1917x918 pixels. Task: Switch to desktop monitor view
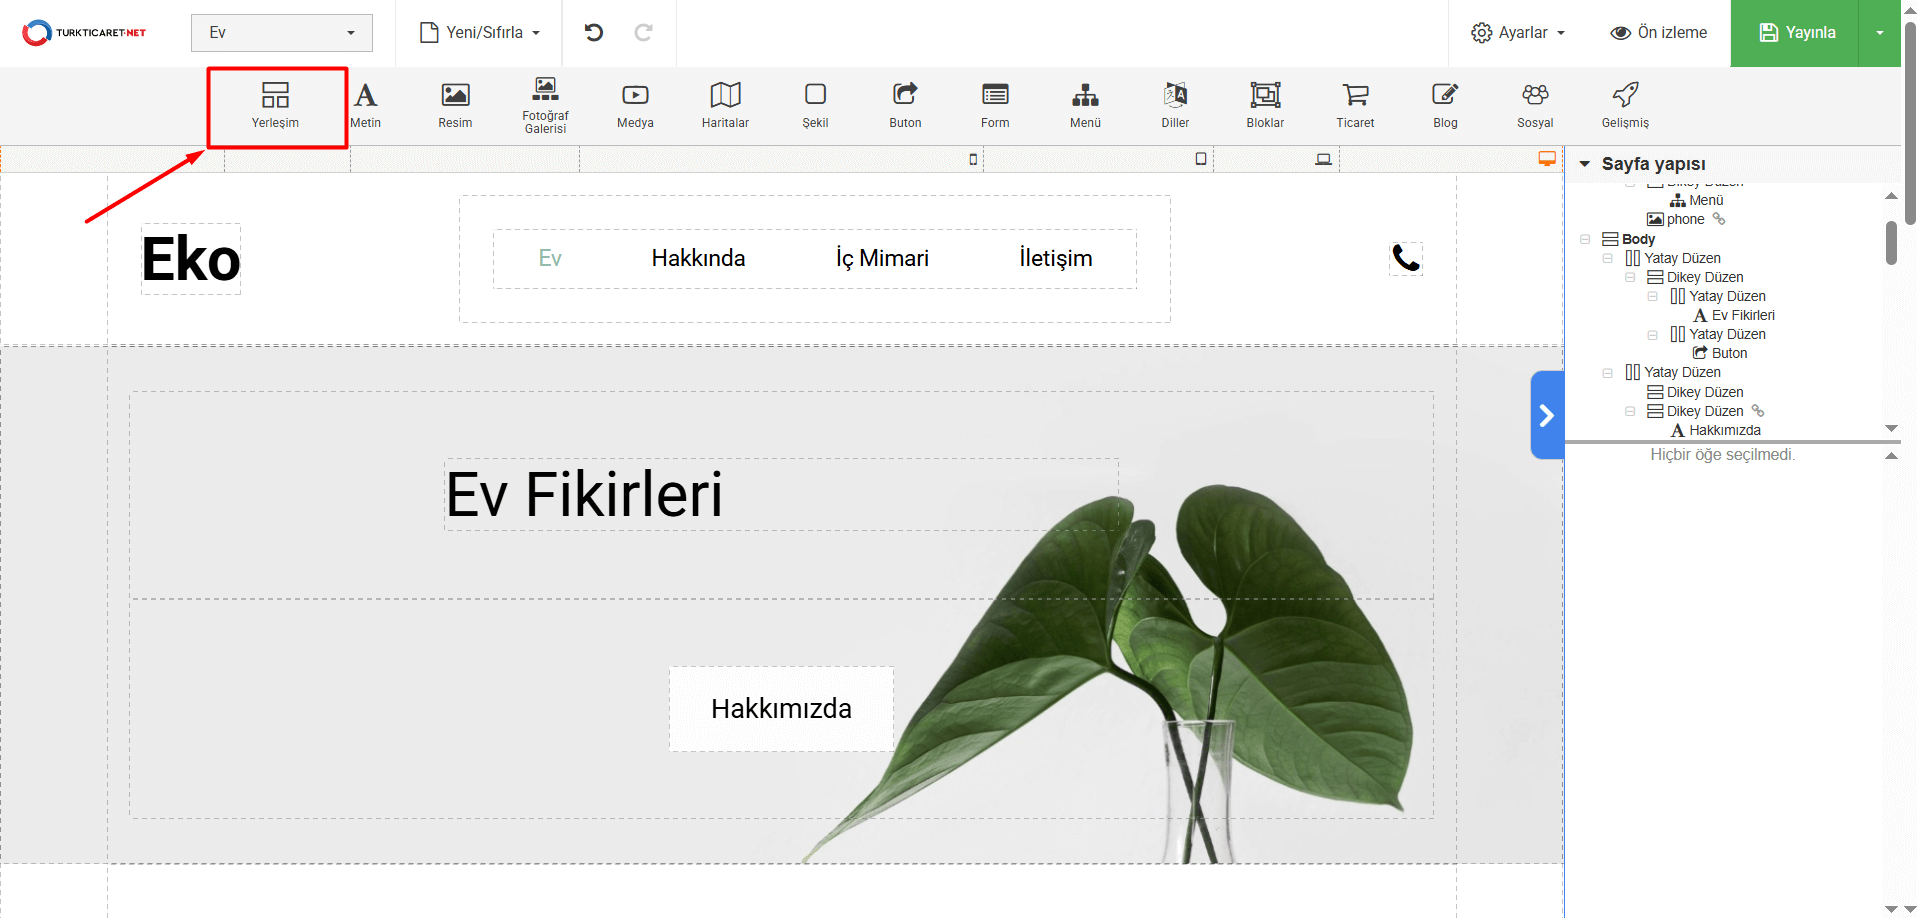coord(1547,159)
